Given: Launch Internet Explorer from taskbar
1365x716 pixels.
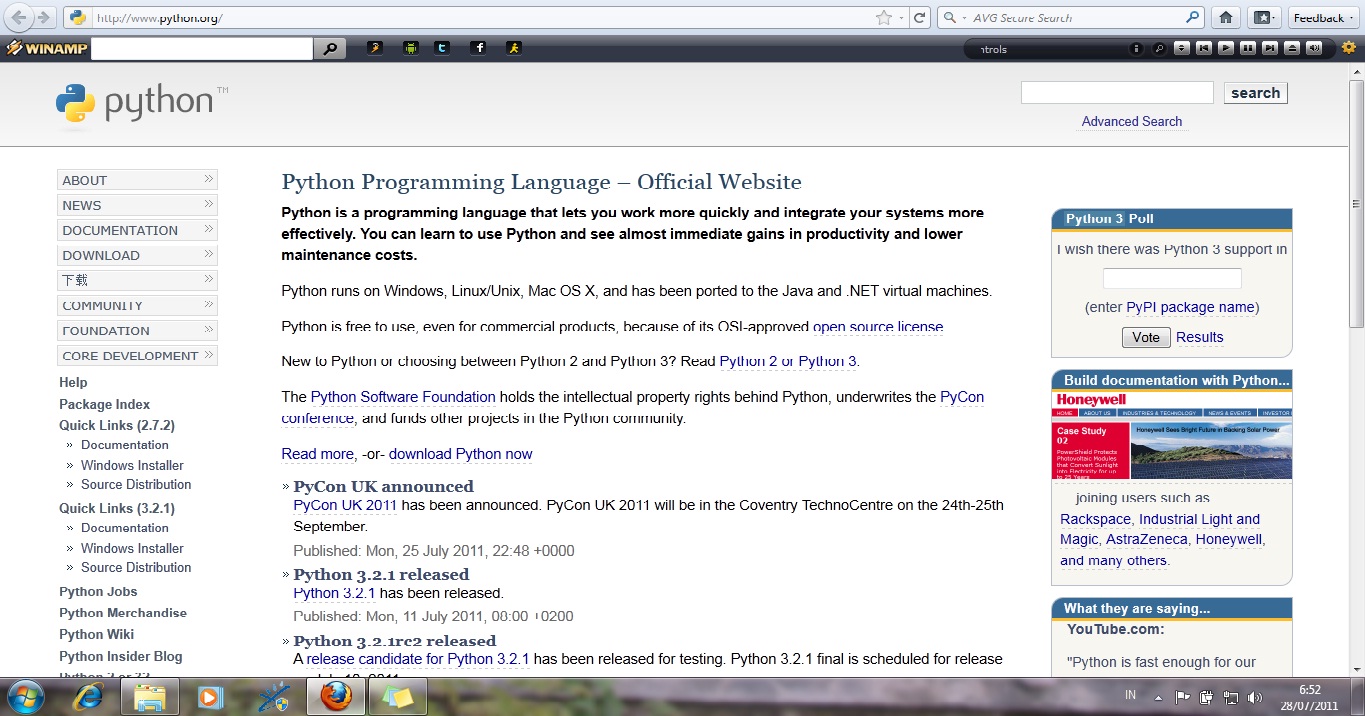Looking at the screenshot, I should click(89, 696).
